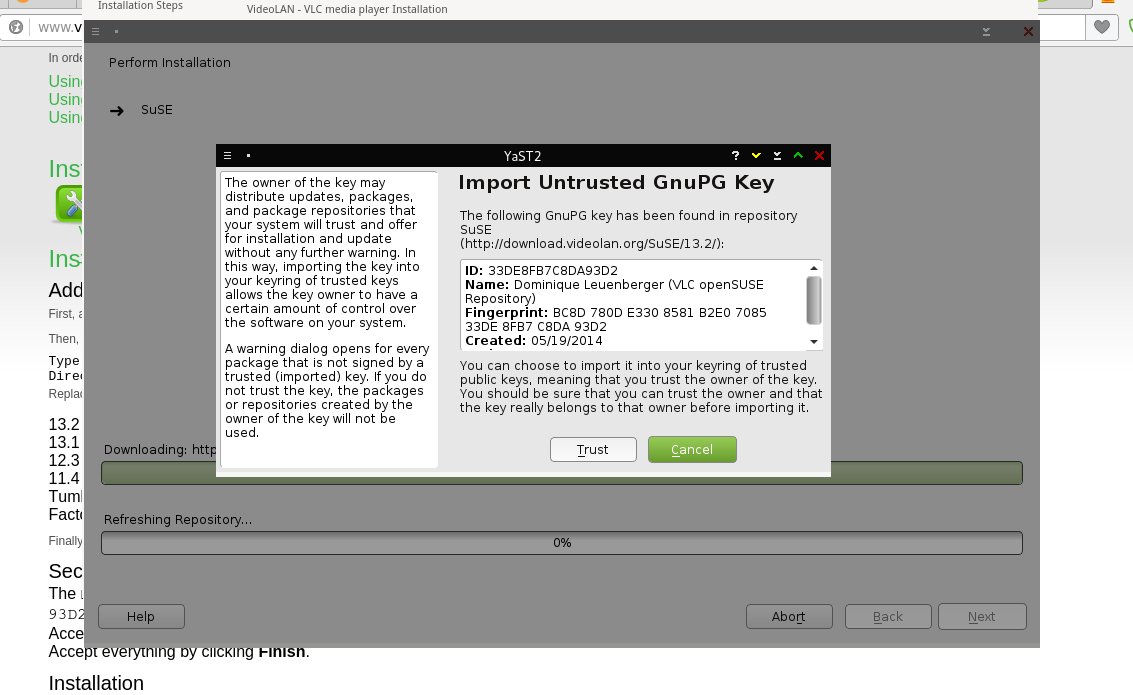Click the YaST2 titlebar pin dot icon
Screen dimensions: 1133x695
pyautogui.click(x=249, y=155)
